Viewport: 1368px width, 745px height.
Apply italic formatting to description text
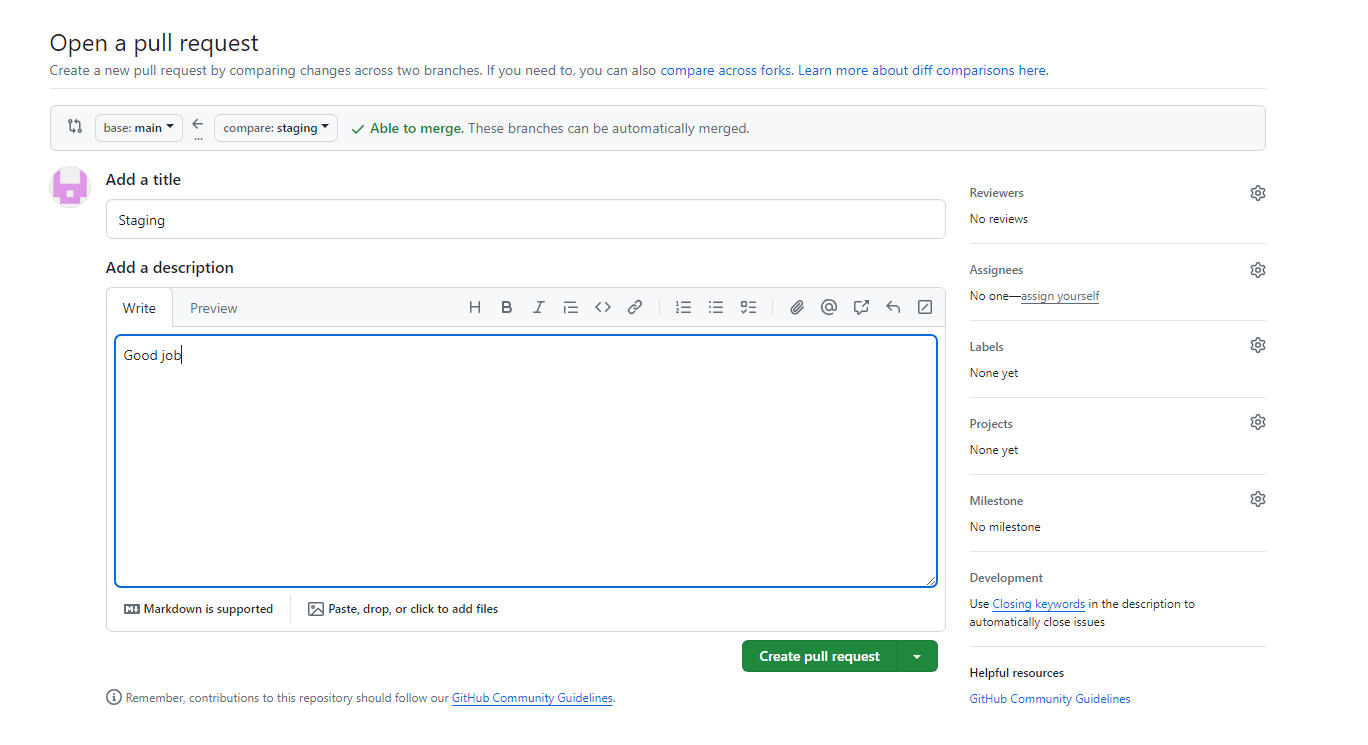click(539, 308)
